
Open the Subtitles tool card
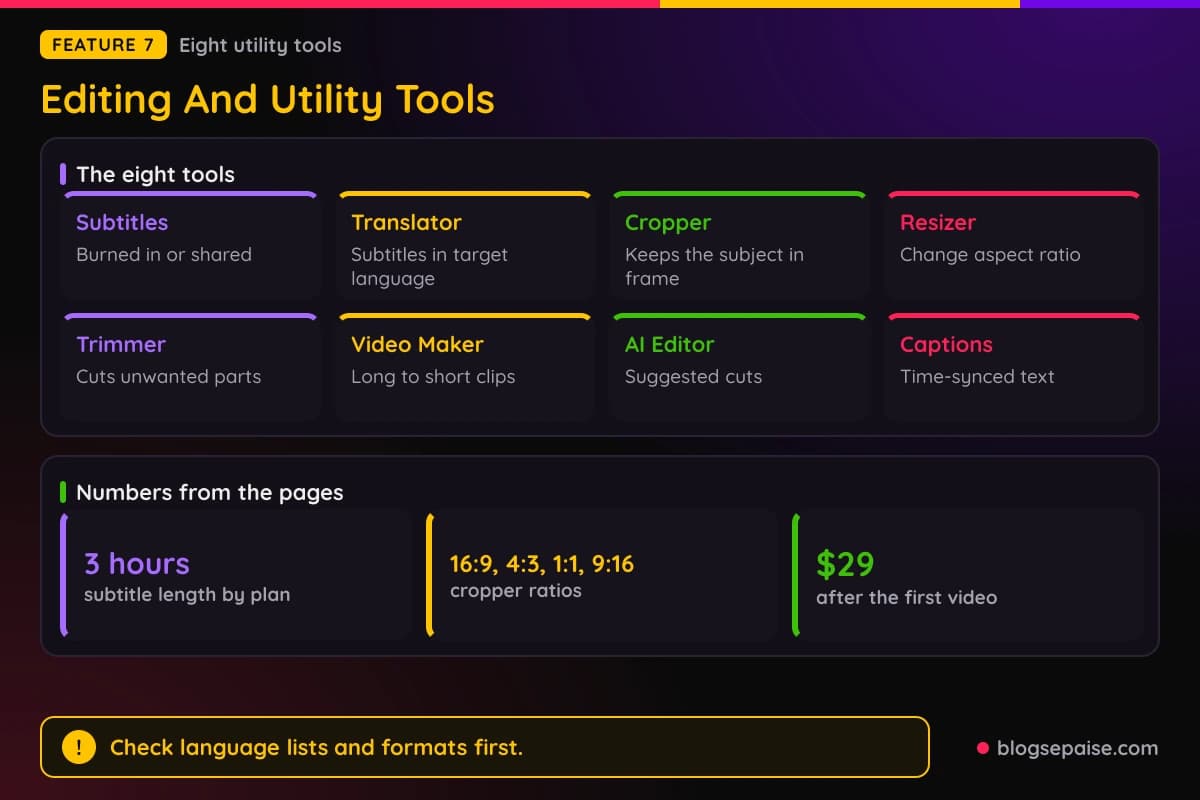[191, 245]
